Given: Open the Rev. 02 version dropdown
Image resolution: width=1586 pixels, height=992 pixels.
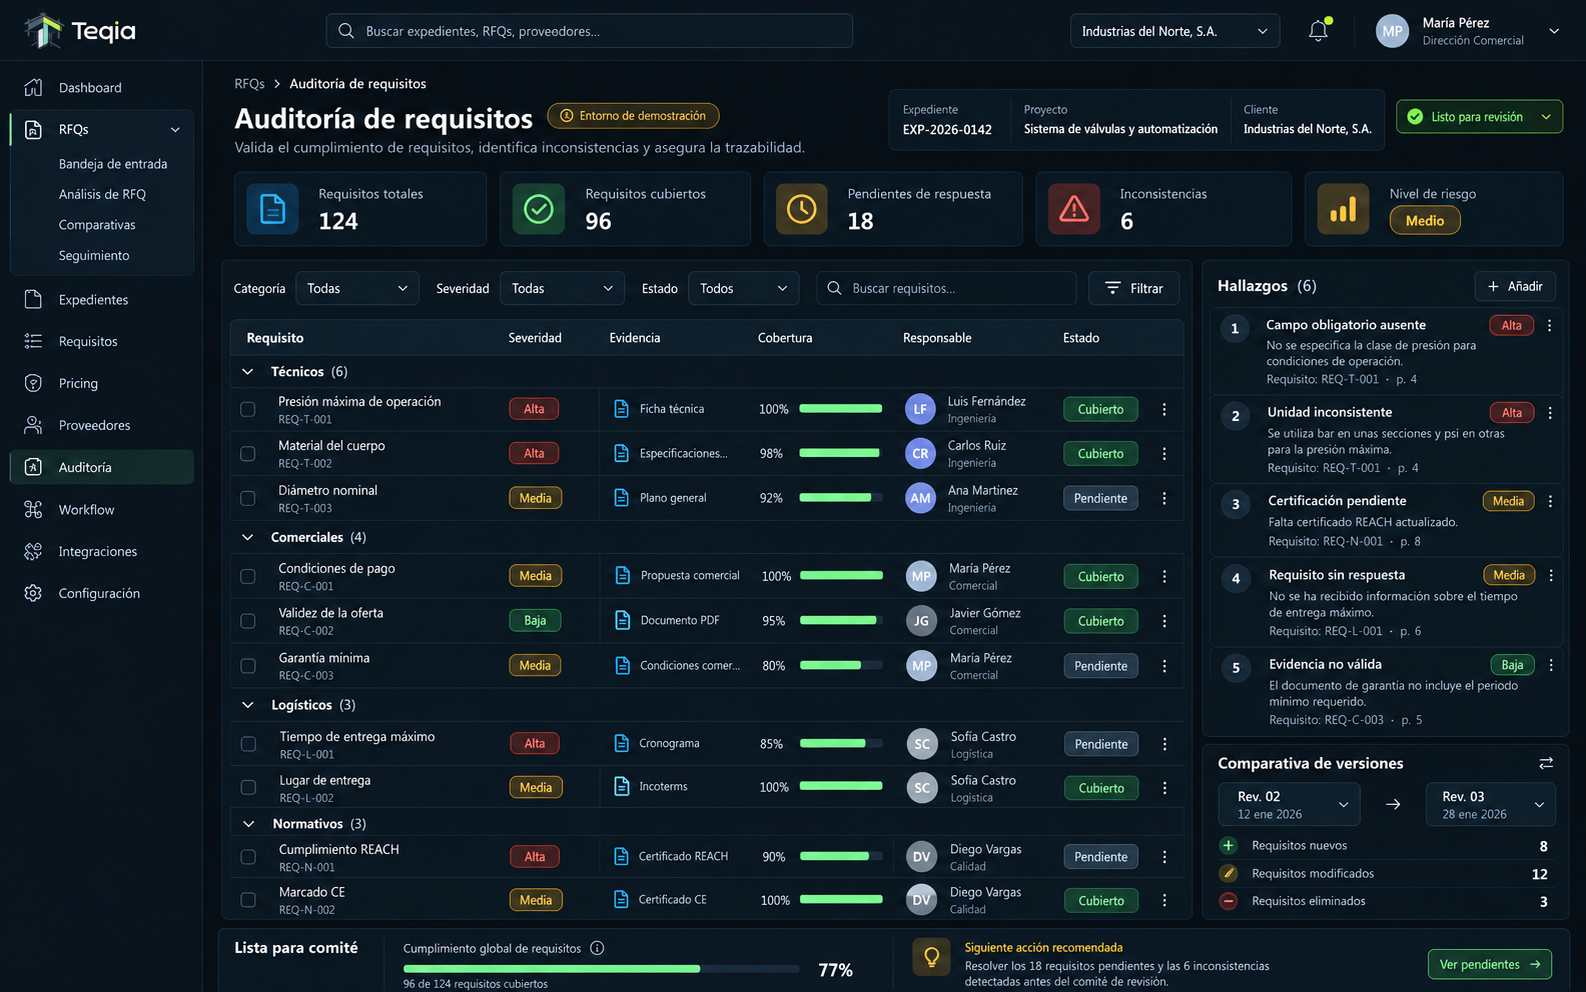Looking at the screenshot, I should 1290,804.
